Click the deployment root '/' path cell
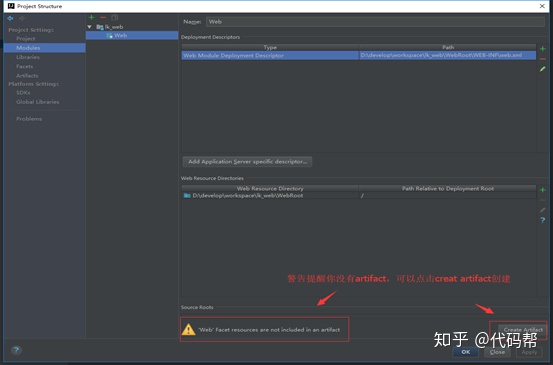The height and width of the screenshot is (365, 553). (x=447, y=195)
